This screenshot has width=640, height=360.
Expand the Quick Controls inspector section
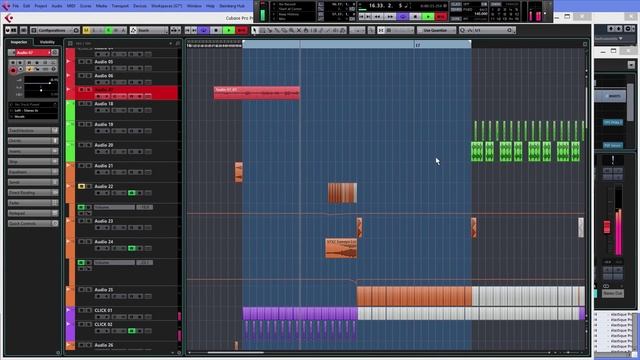tap(33, 224)
